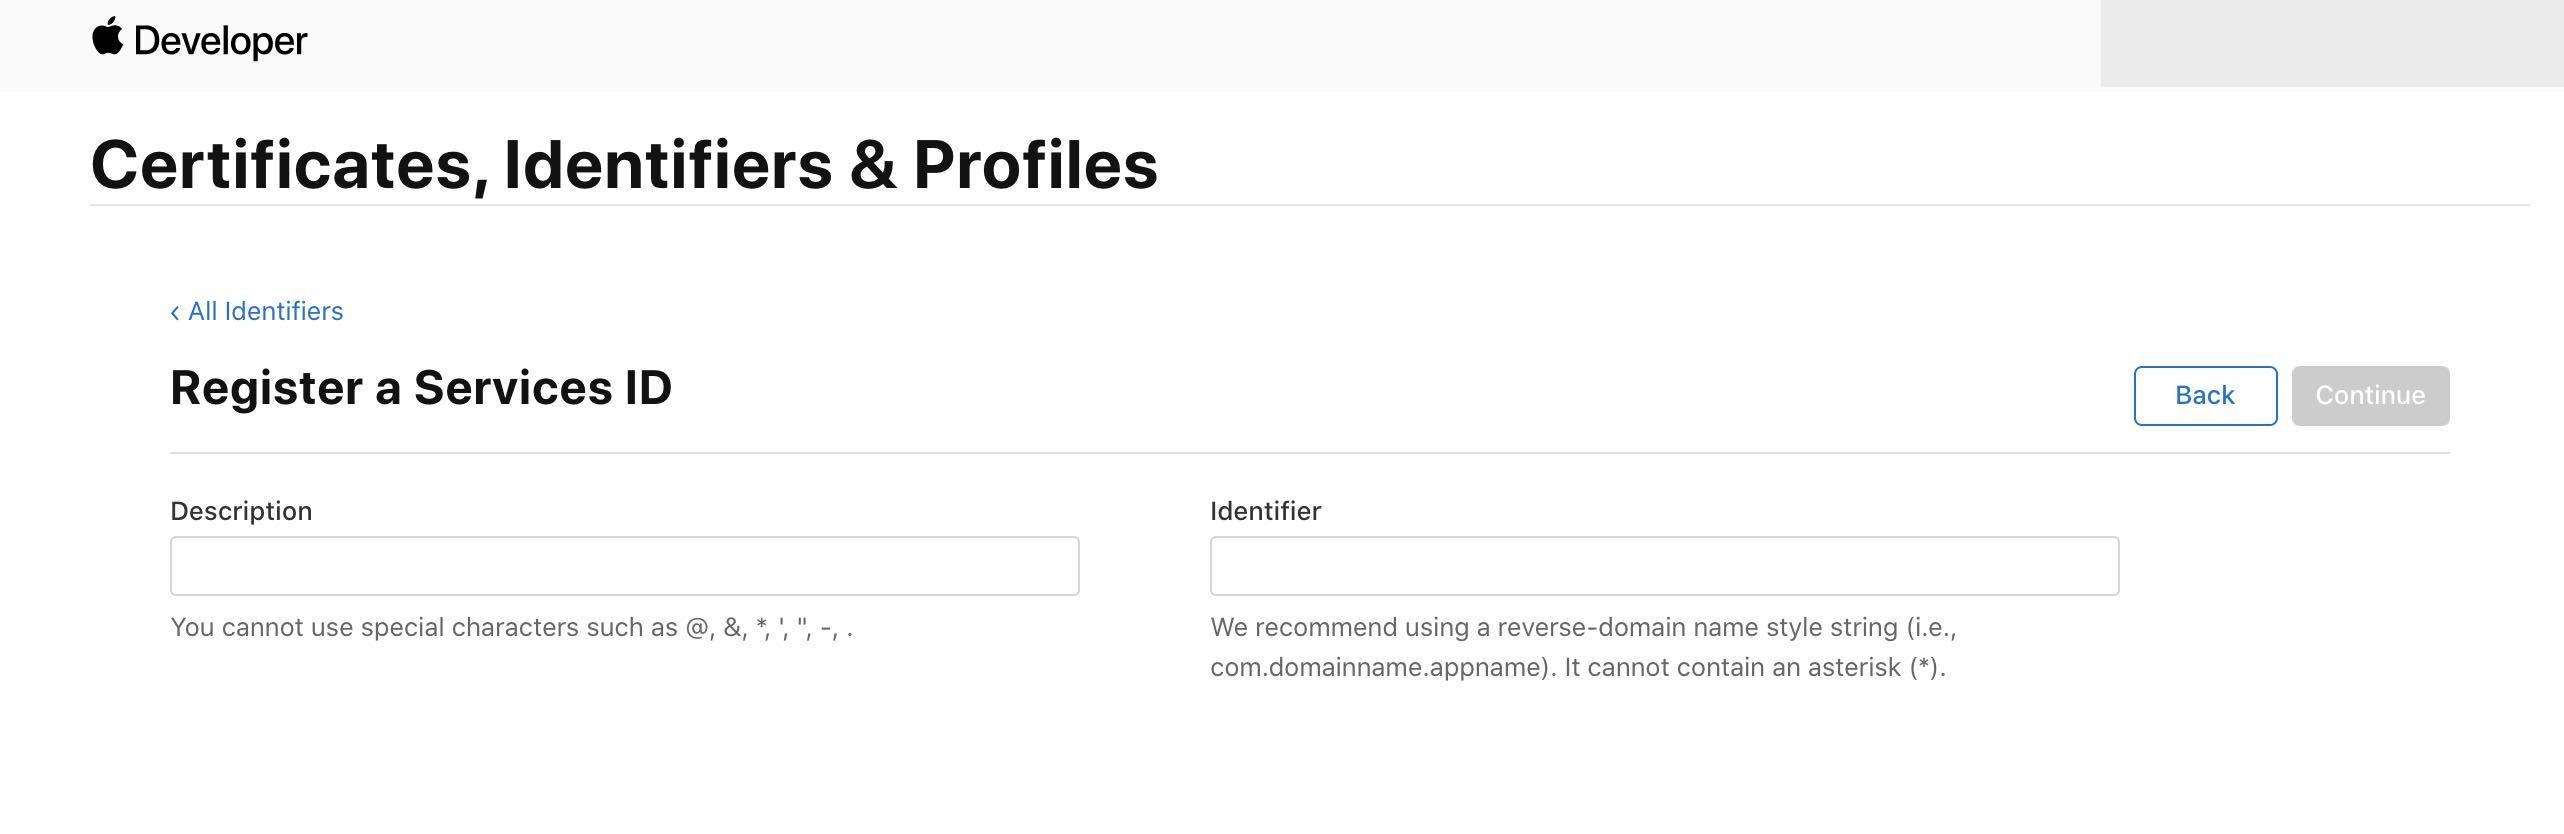Click the word Profiles in page title
Image resolution: width=2564 pixels, height=834 pixels.
click(x=1035, y=165)
